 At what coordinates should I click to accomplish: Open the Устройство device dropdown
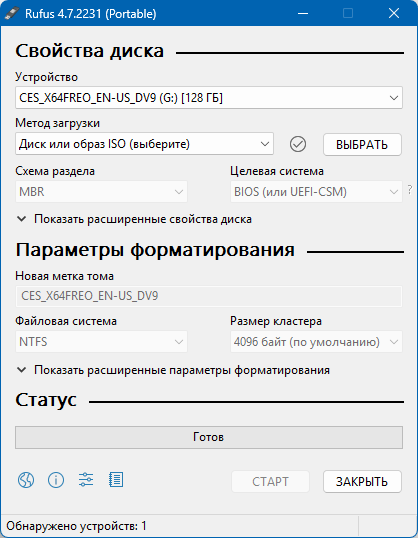point(209,98)
